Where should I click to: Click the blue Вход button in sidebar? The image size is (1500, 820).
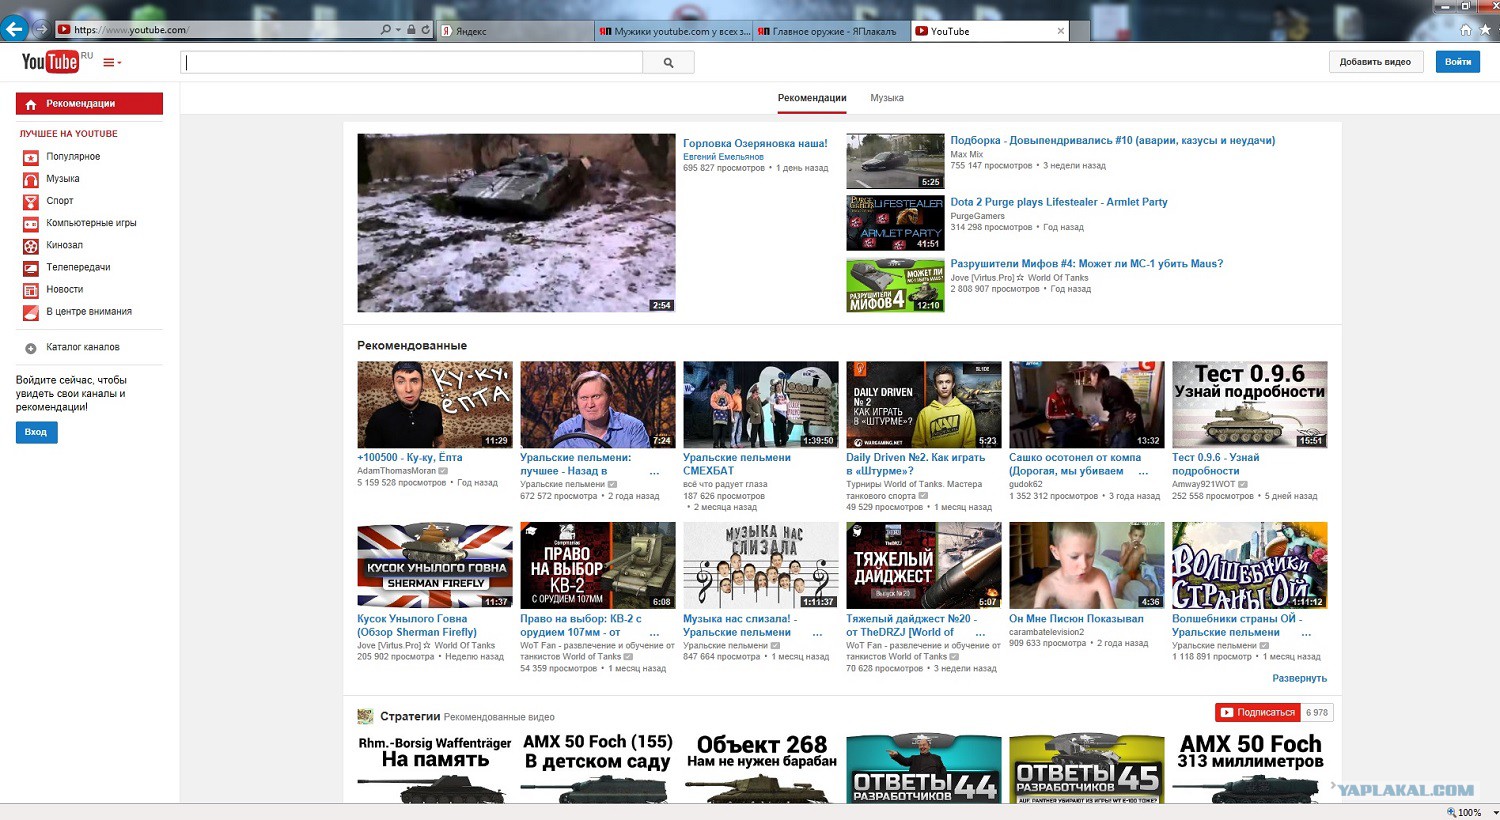pos(36,432)
